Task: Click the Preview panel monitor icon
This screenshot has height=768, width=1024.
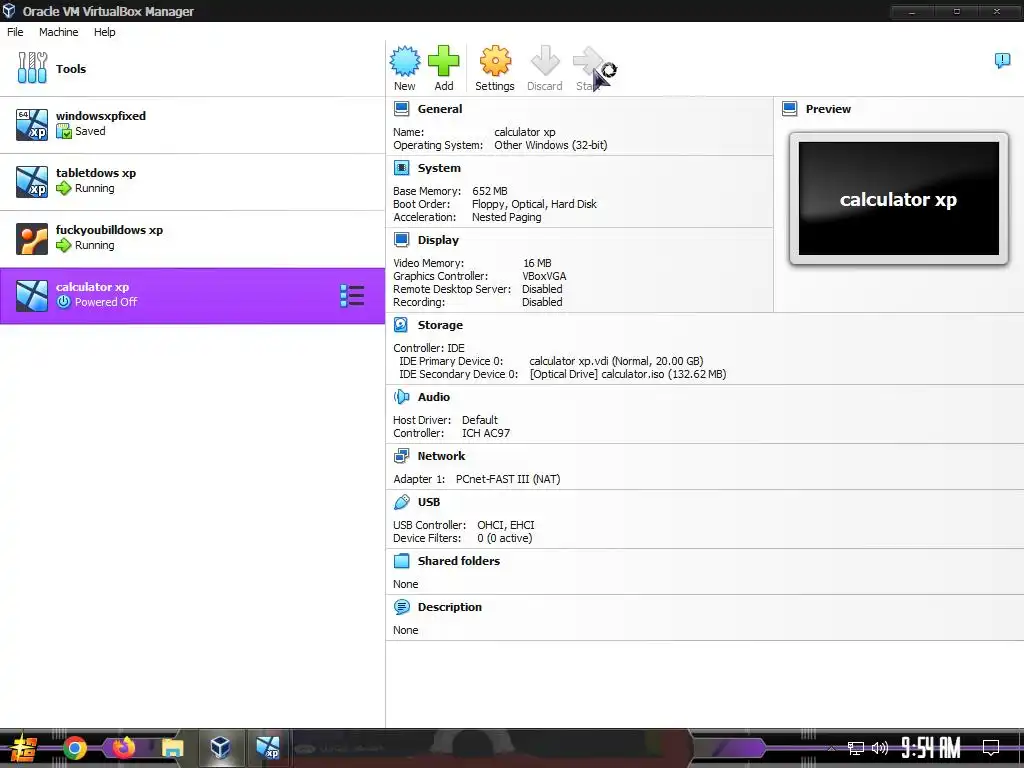Action: pos(790,108)
